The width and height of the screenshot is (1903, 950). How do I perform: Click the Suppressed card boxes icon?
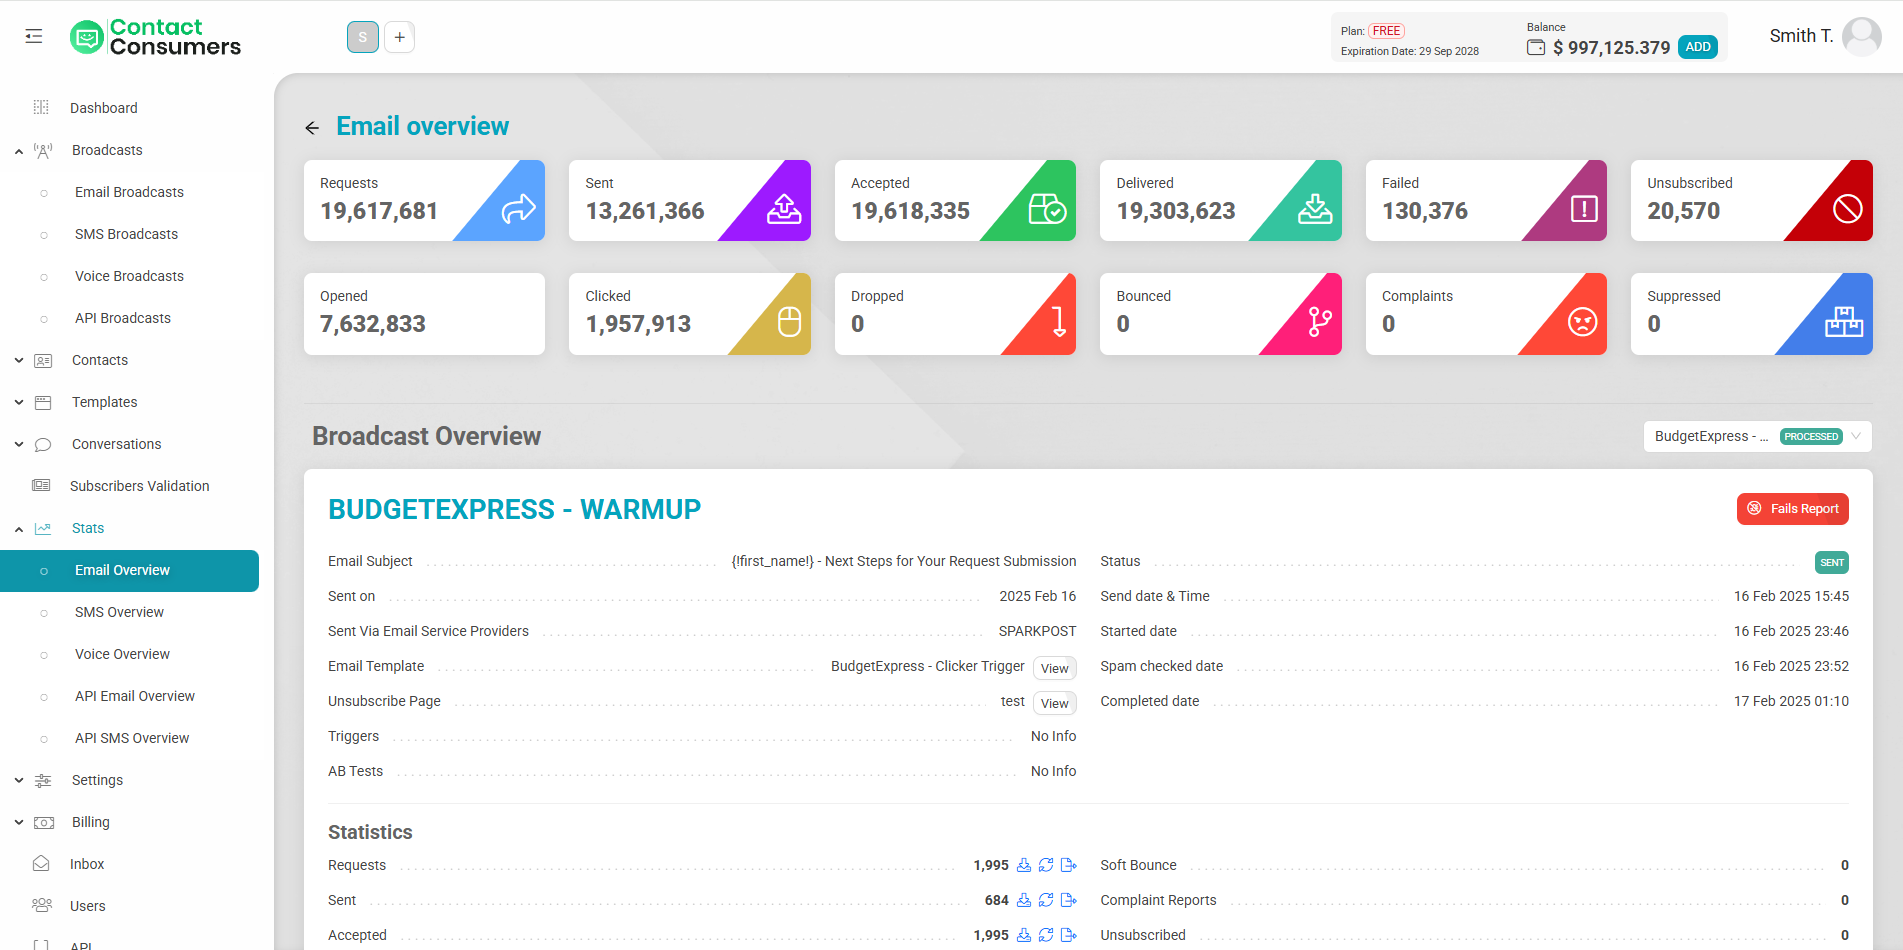coord(1844,322)
